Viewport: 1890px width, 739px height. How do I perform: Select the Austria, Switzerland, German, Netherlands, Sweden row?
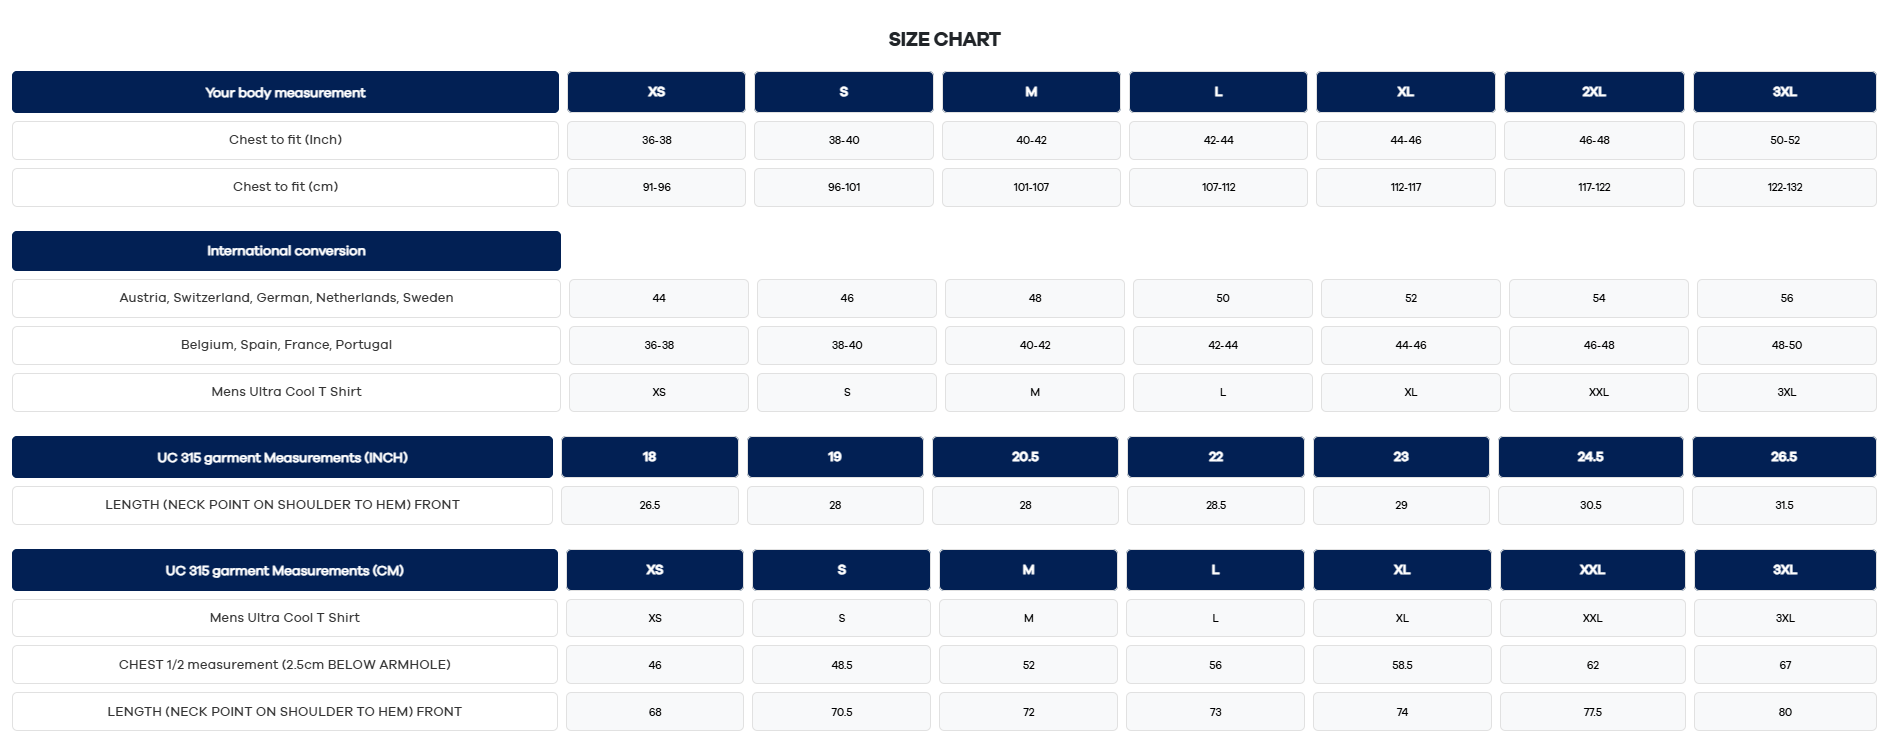[x=286, y=298]
